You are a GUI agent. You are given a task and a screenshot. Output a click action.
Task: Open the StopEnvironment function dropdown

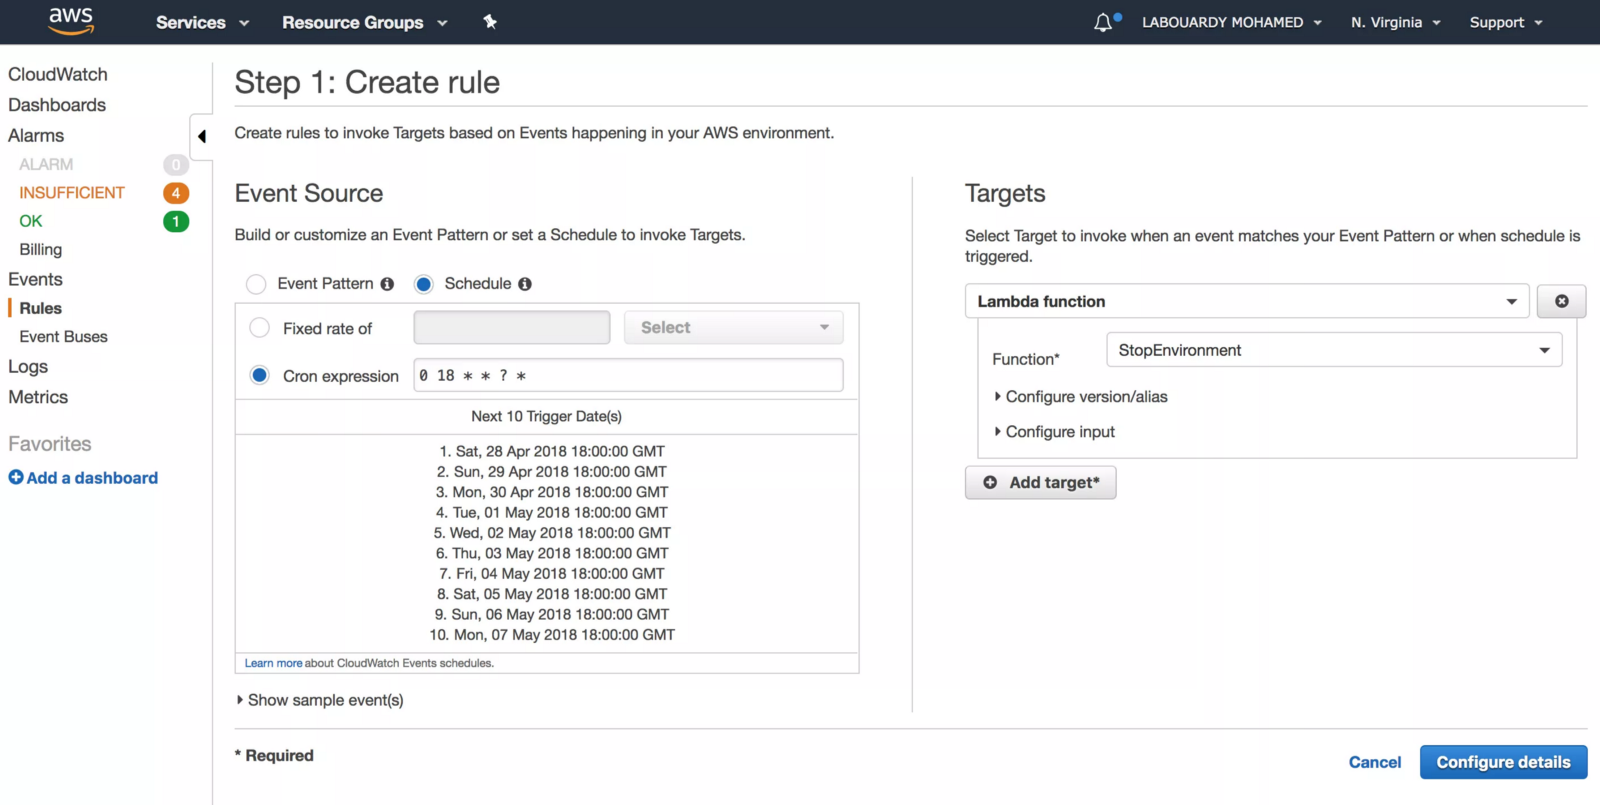[x=1334, y=350]
